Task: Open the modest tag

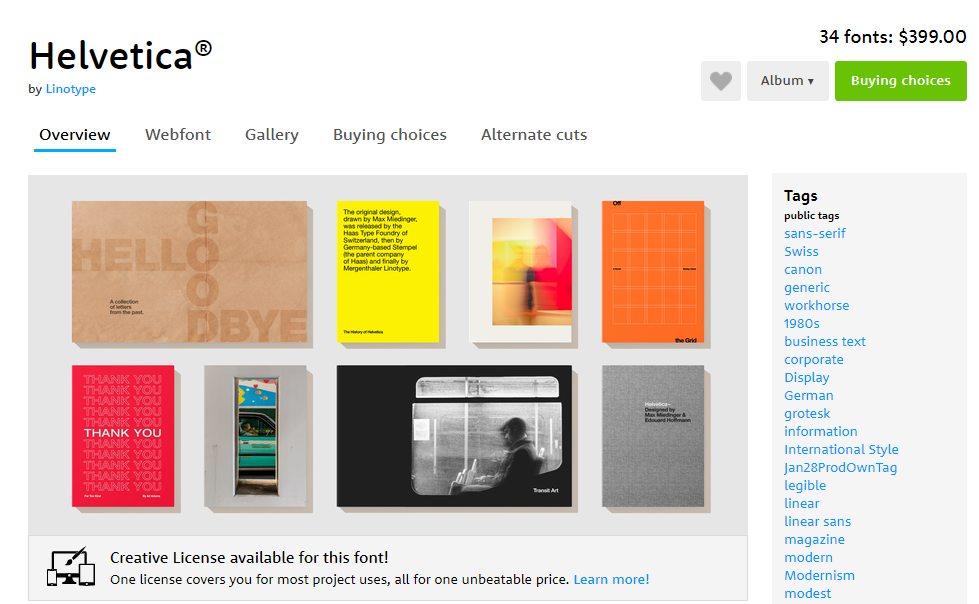Action: point(807,594)
